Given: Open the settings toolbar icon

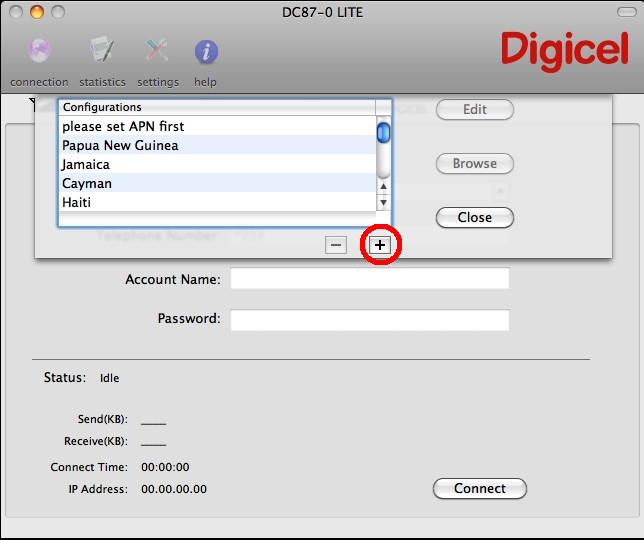Looking at the screenshot, I should pos(157,52).
